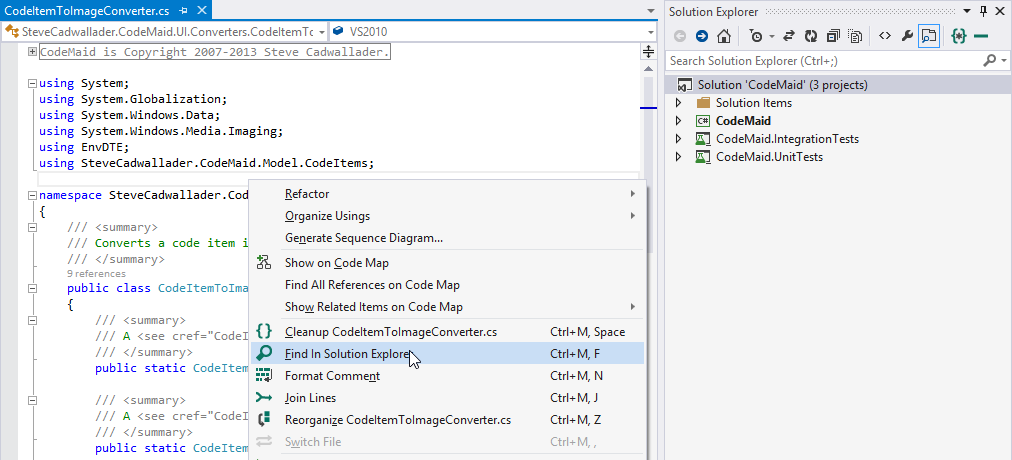Click the Refresh icon in Solution Explorer
The width and height of the screenshot is (1012, 460).
[811, 36]
